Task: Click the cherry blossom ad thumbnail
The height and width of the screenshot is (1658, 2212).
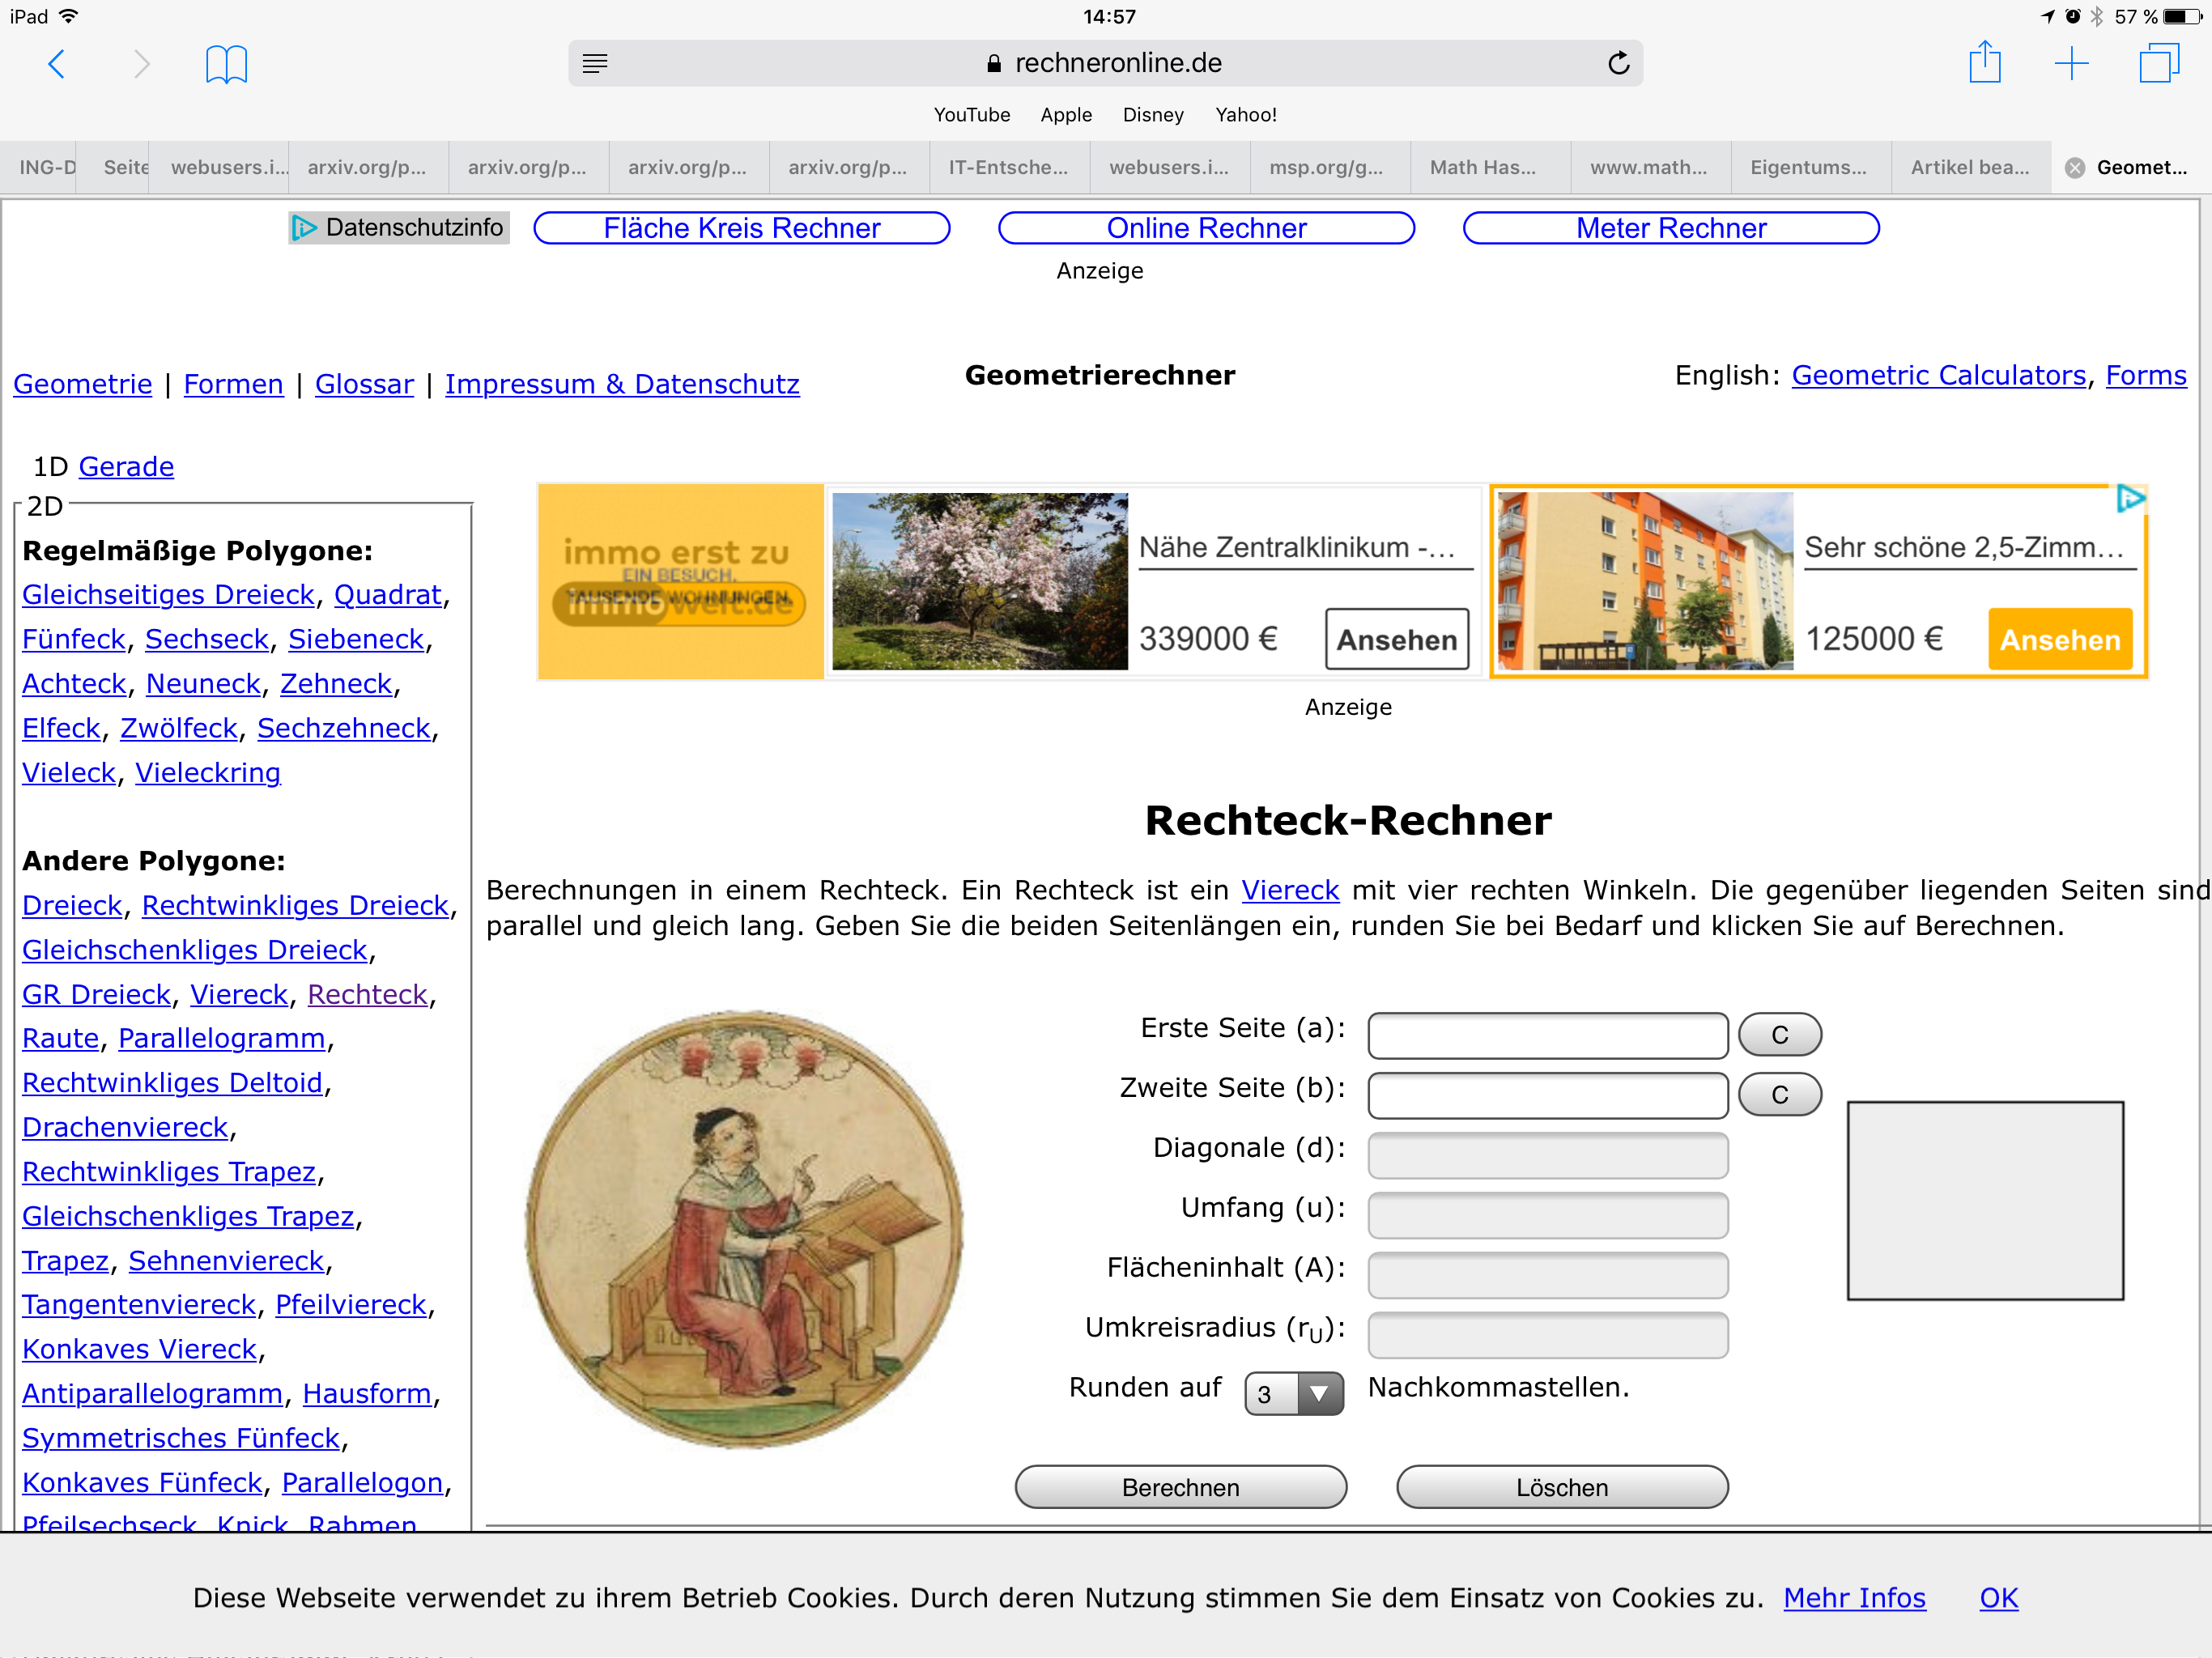Action: [x=979, y=581]
